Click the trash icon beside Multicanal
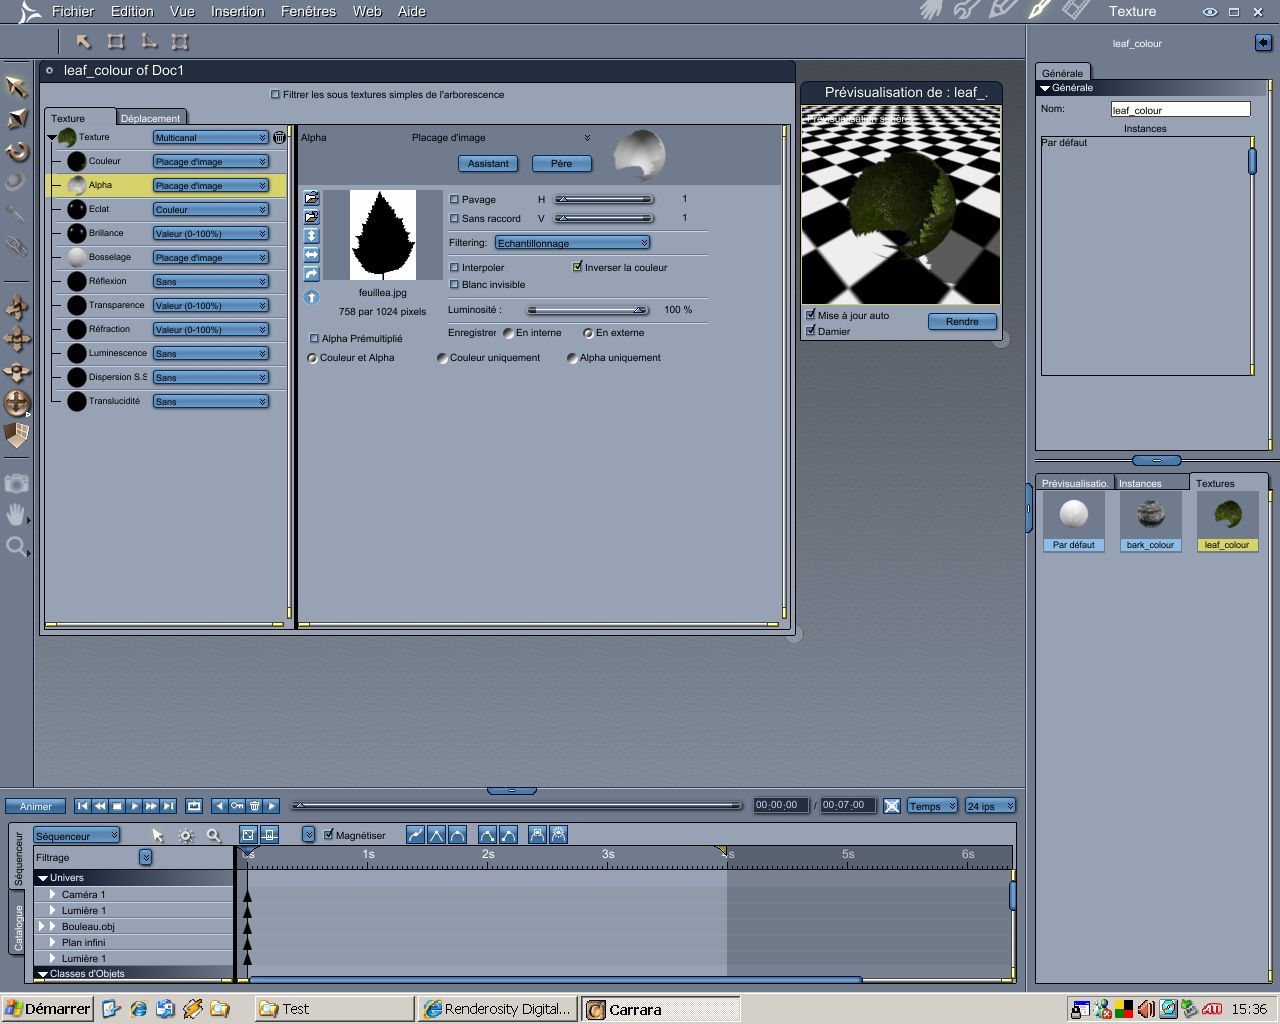This screenshot has width=1280, height=1024. click(279, 137)
